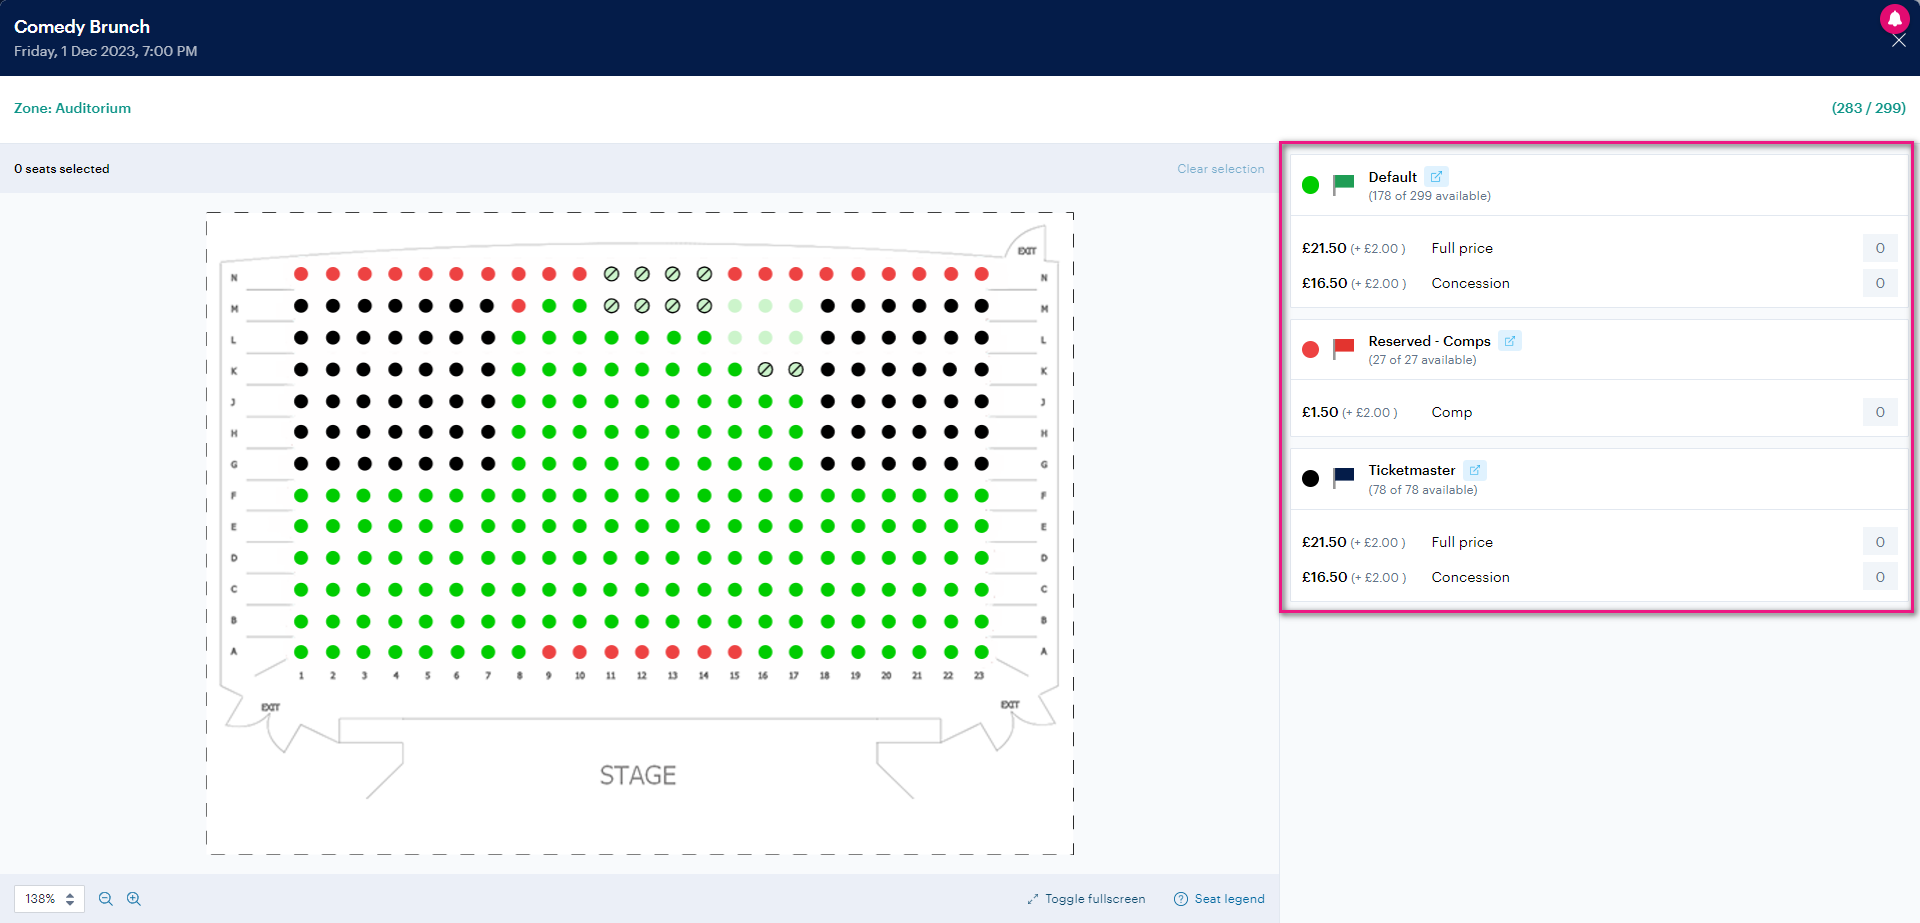Select faded green seat 17 in row L

click(796, 338)
